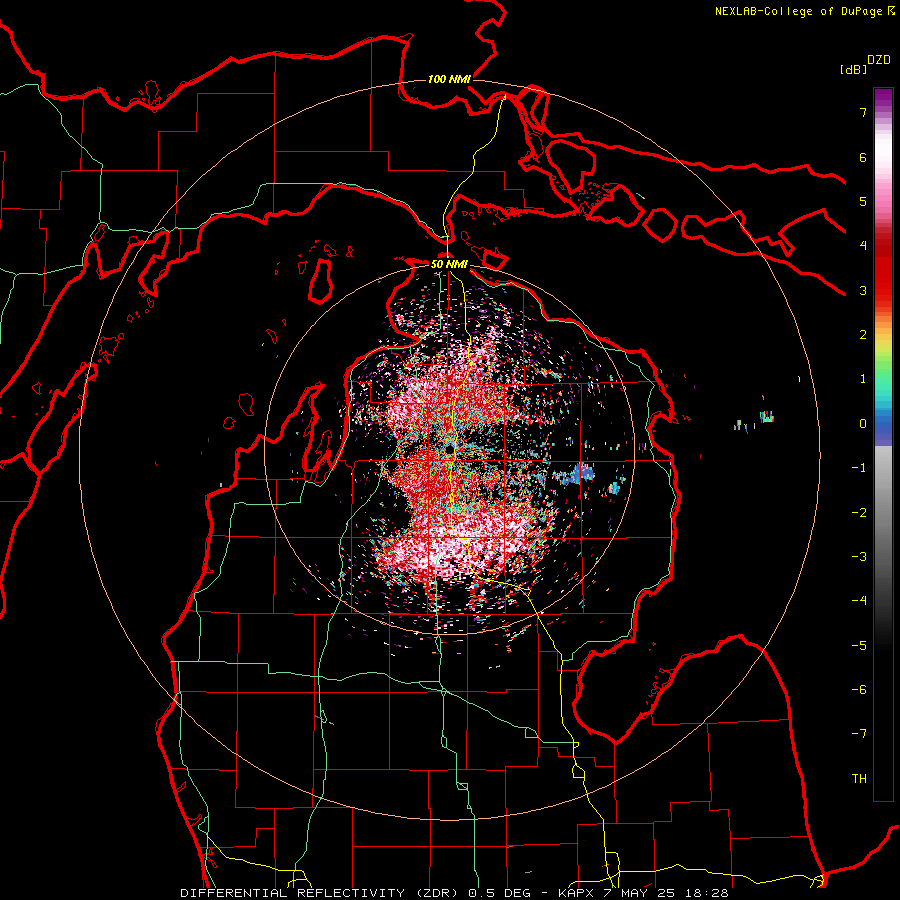Click the '-7' value on color scale
900x900 pixels.
pos(859,734)
